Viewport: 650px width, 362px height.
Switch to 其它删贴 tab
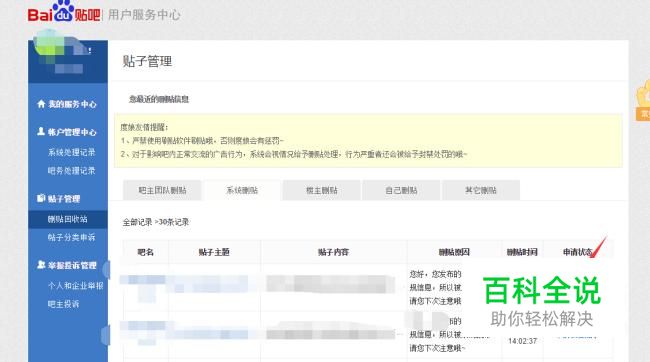click(x=481, y=190)
